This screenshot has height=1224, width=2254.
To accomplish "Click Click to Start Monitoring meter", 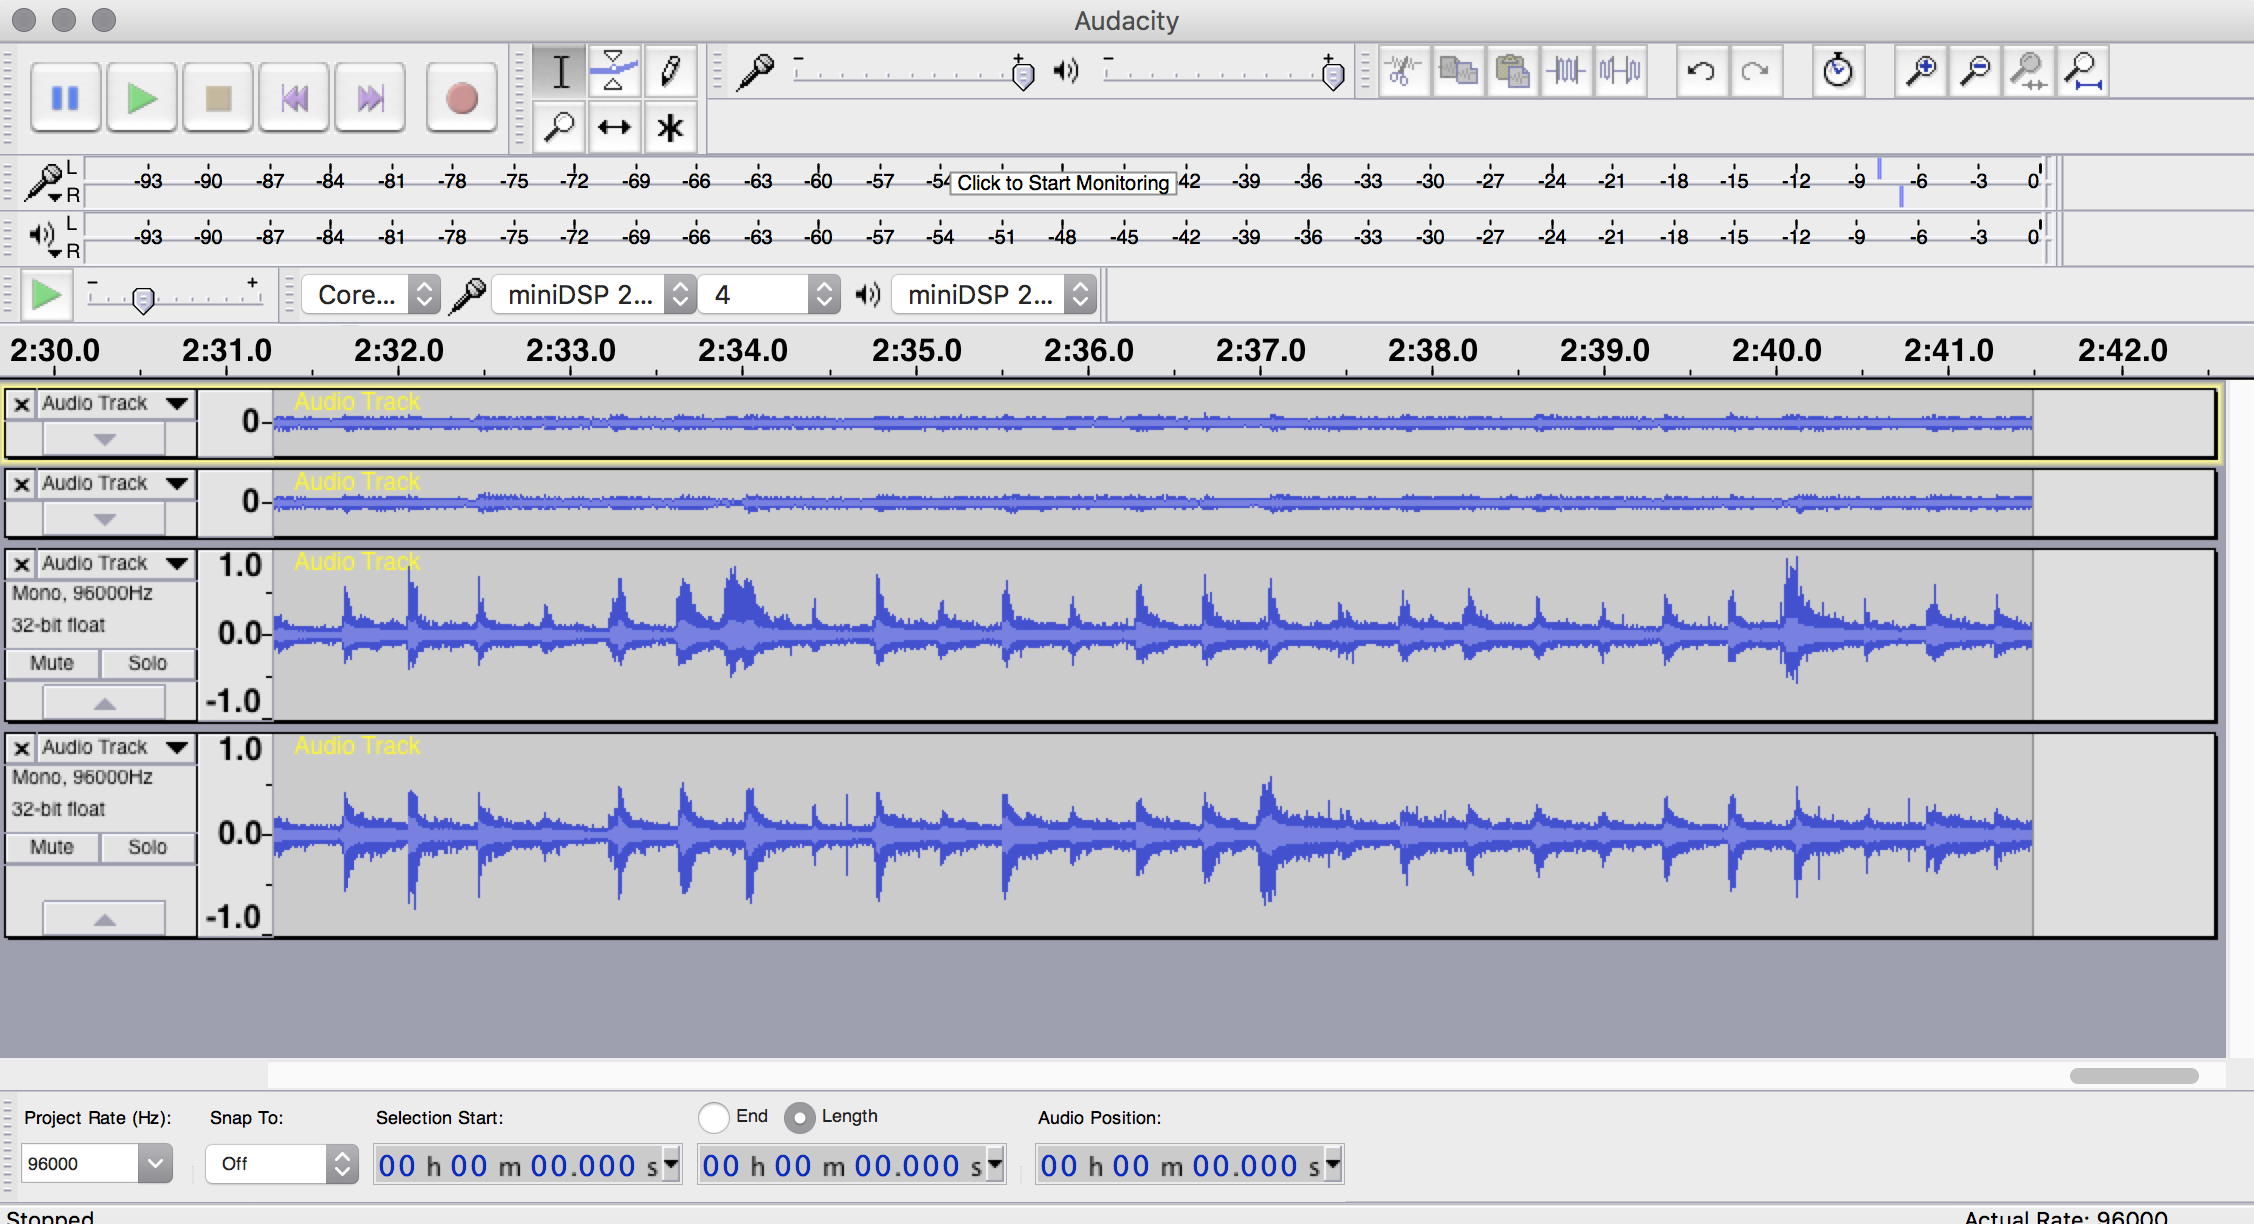I will [x=1062, y=182].
